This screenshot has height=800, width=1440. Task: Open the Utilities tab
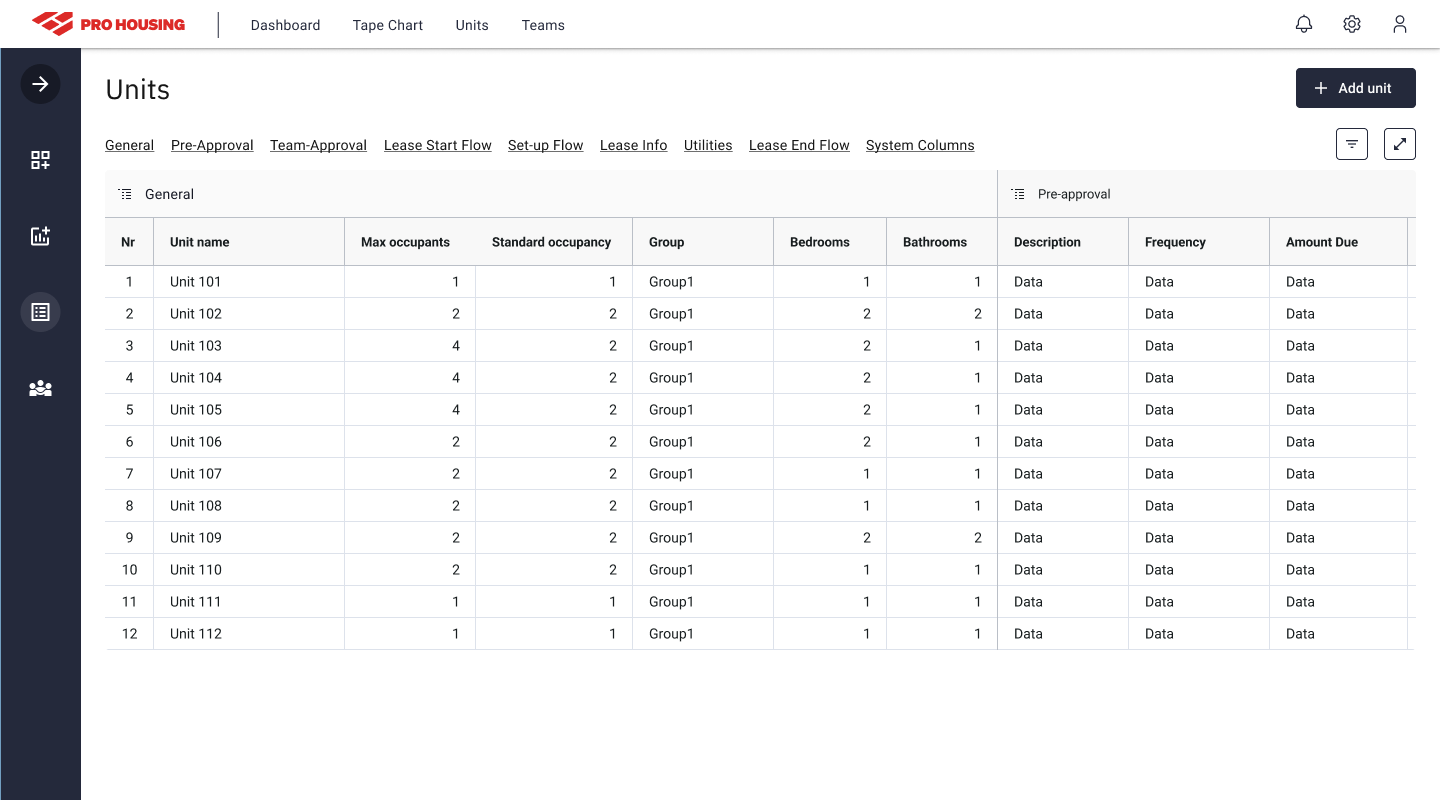pyautogui.click(x=708, y=145)
